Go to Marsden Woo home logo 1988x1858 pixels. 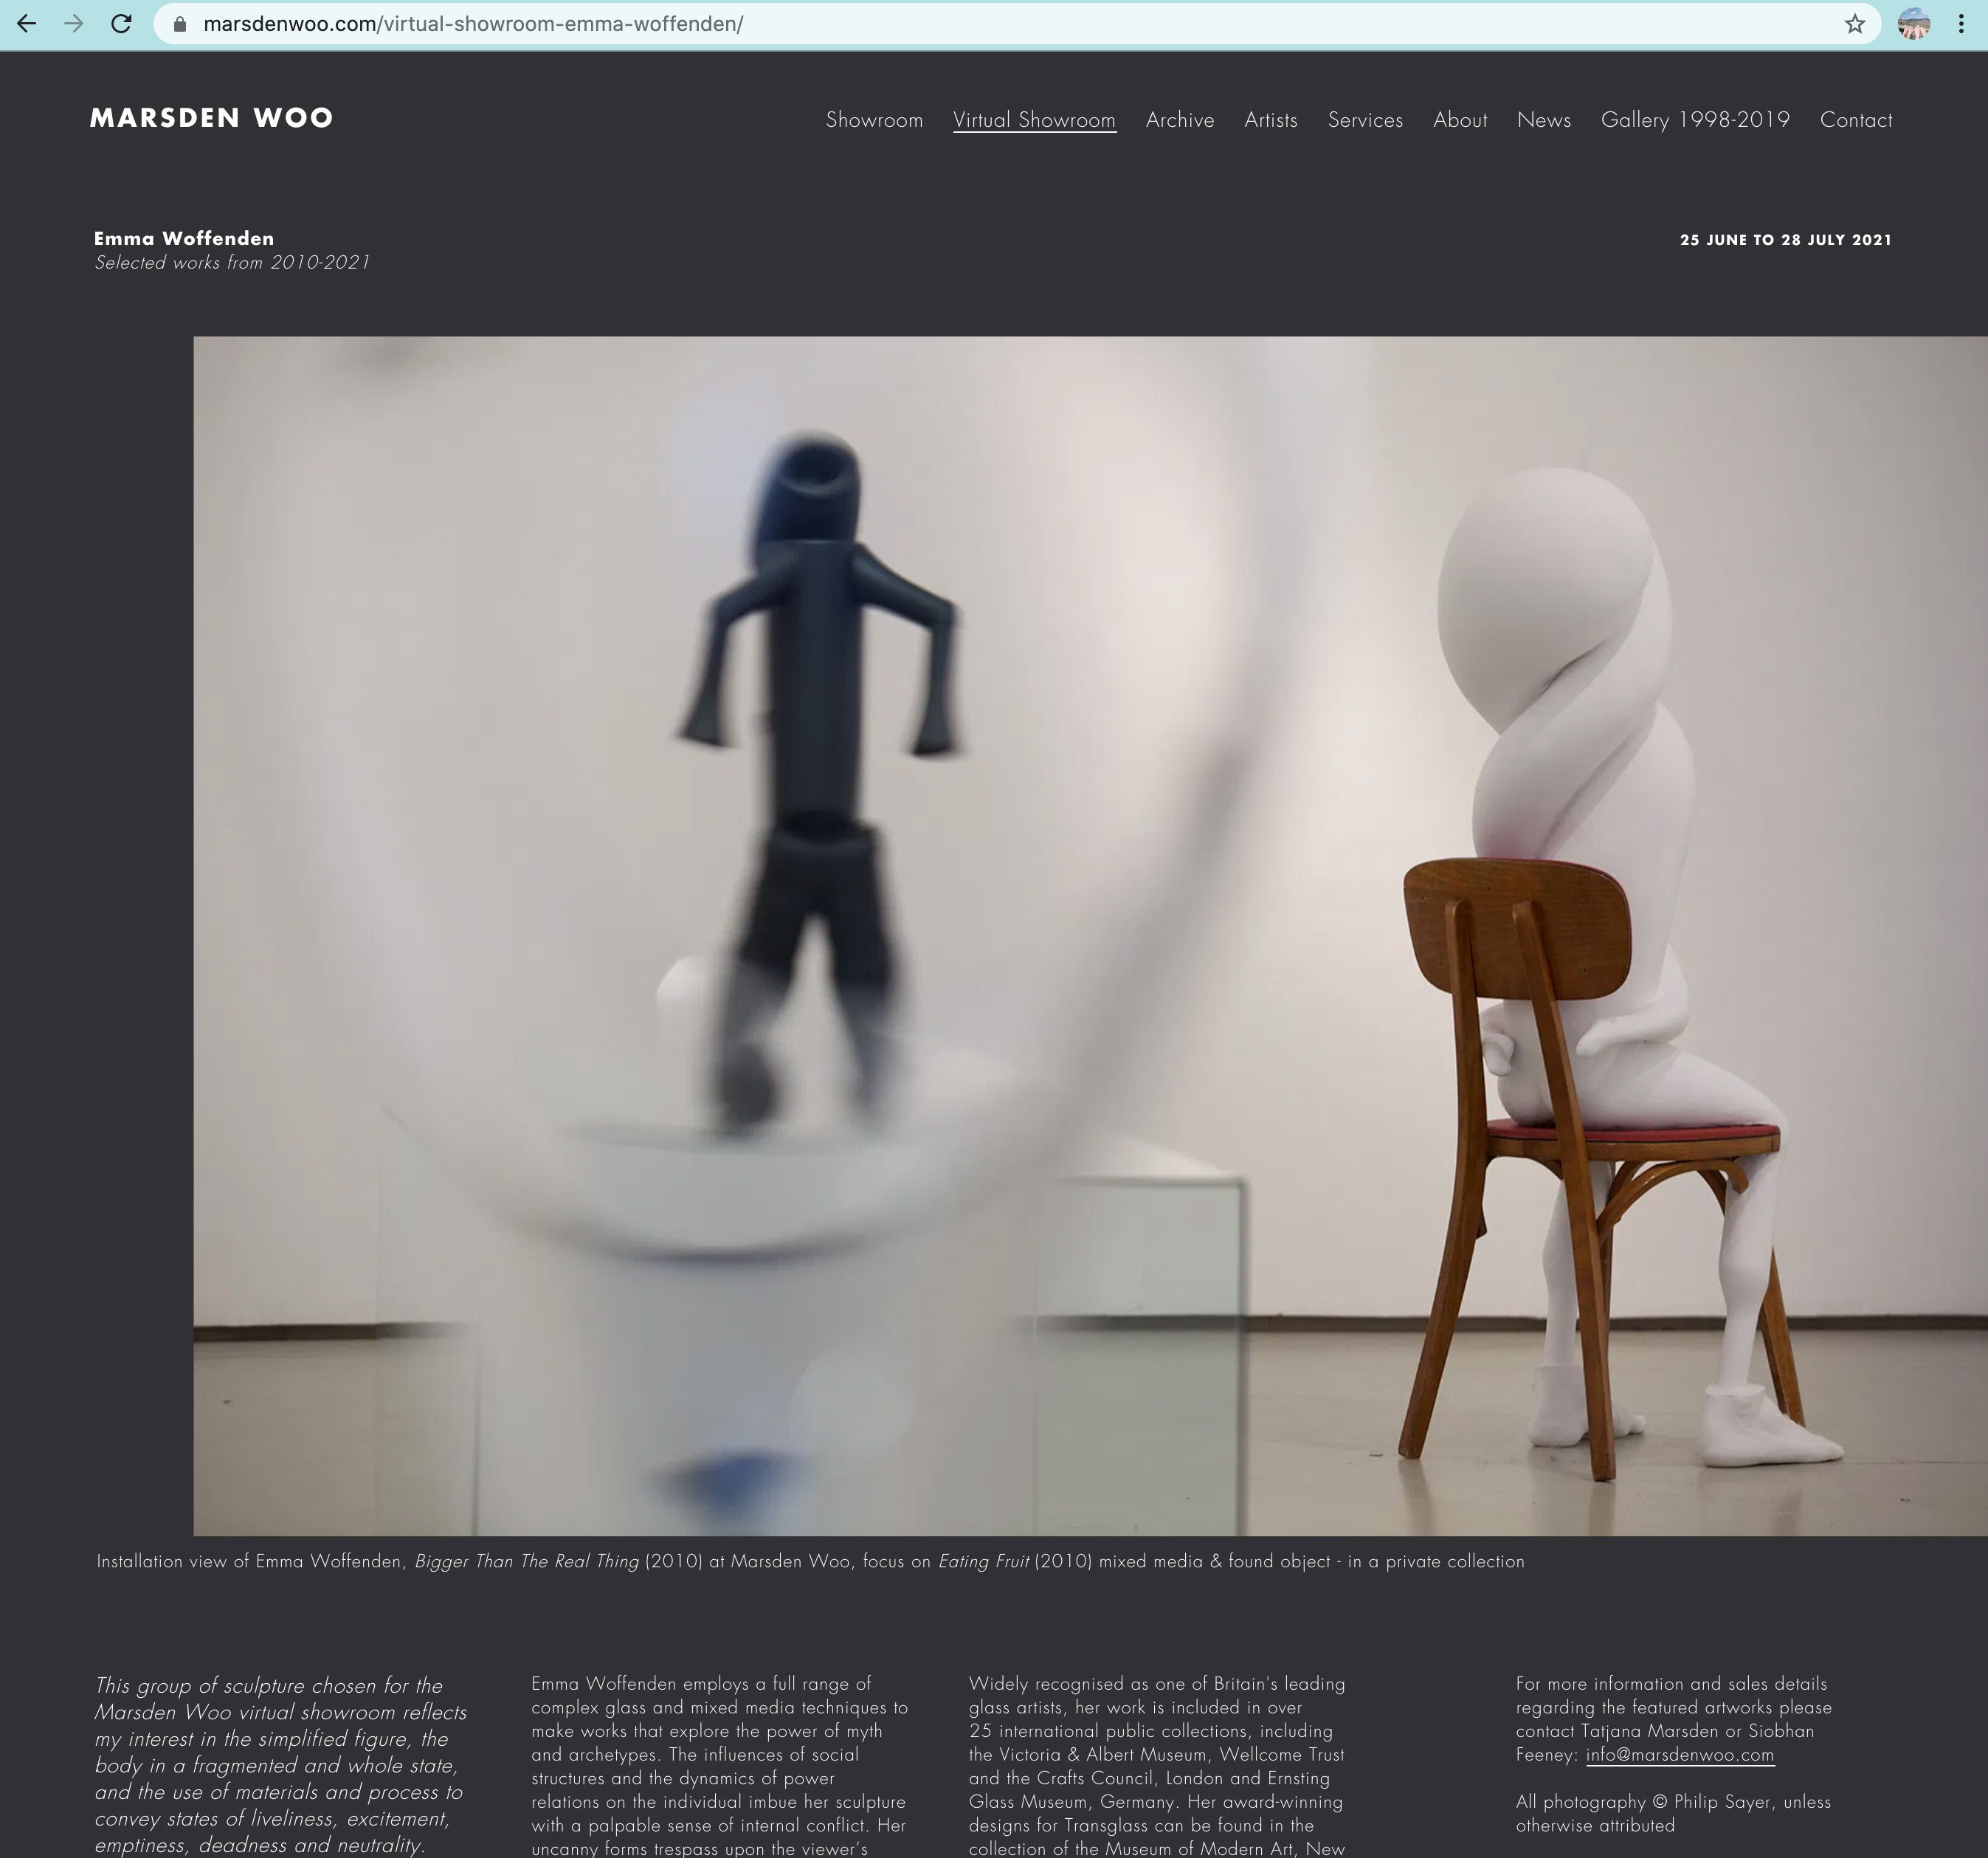pos(211,118)
